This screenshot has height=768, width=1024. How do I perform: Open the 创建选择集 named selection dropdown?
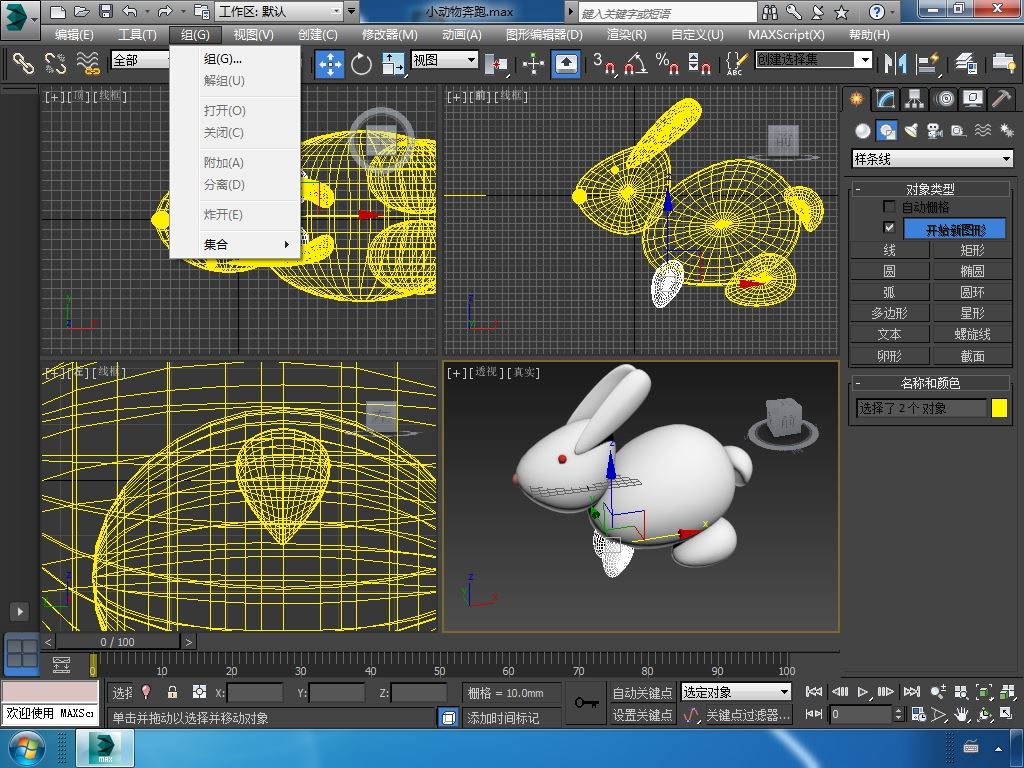tap(814, 59)
